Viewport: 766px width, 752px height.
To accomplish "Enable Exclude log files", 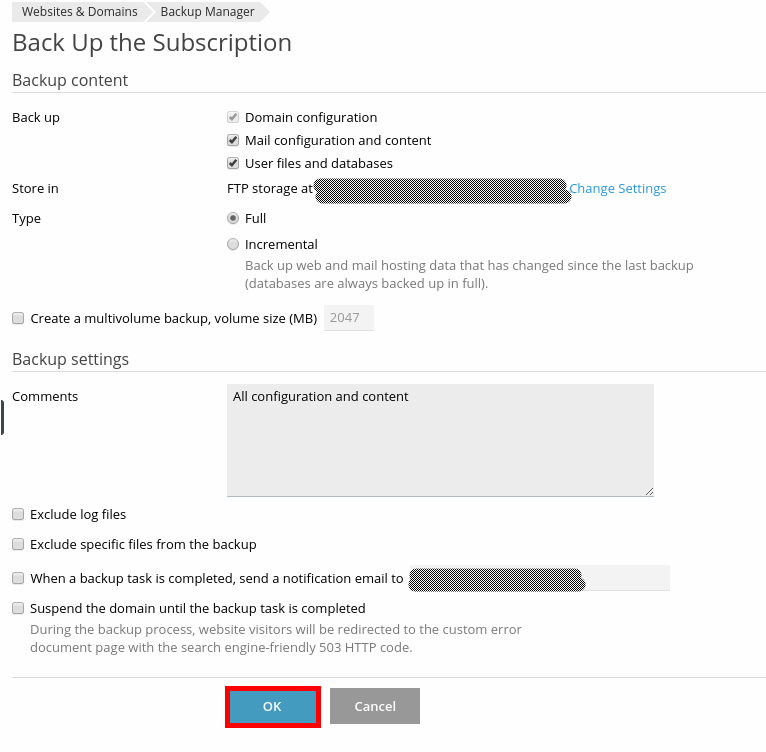I will point(18,515).
